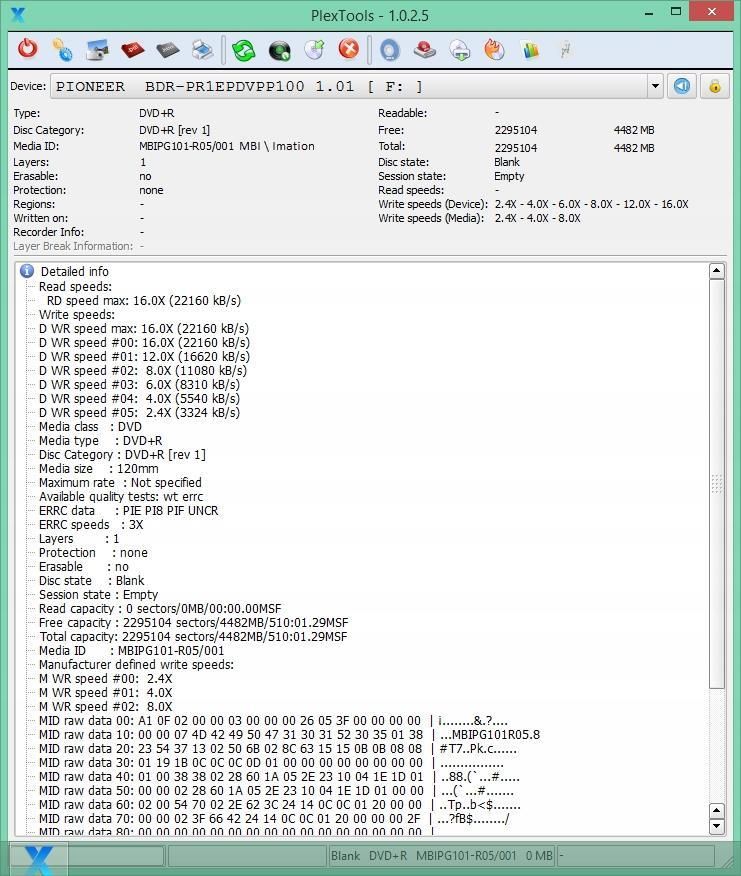Image resolution: width=741 pixels, height=876 pixels.
Task: Select 'Total capacity: 2295104 sectors' row
Action: click(x=193, y=636)
